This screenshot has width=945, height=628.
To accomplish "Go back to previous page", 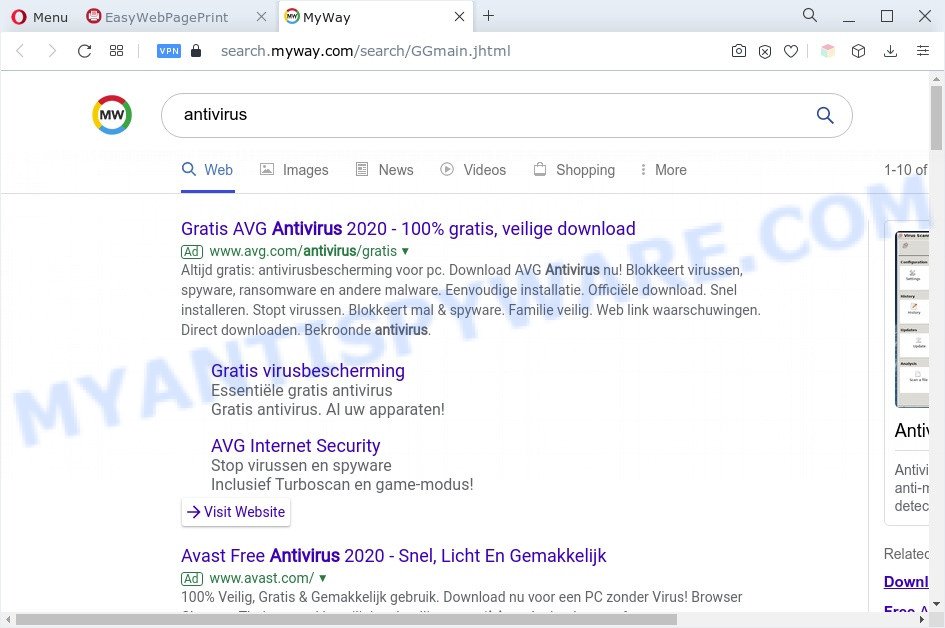I will coord(20,51).
